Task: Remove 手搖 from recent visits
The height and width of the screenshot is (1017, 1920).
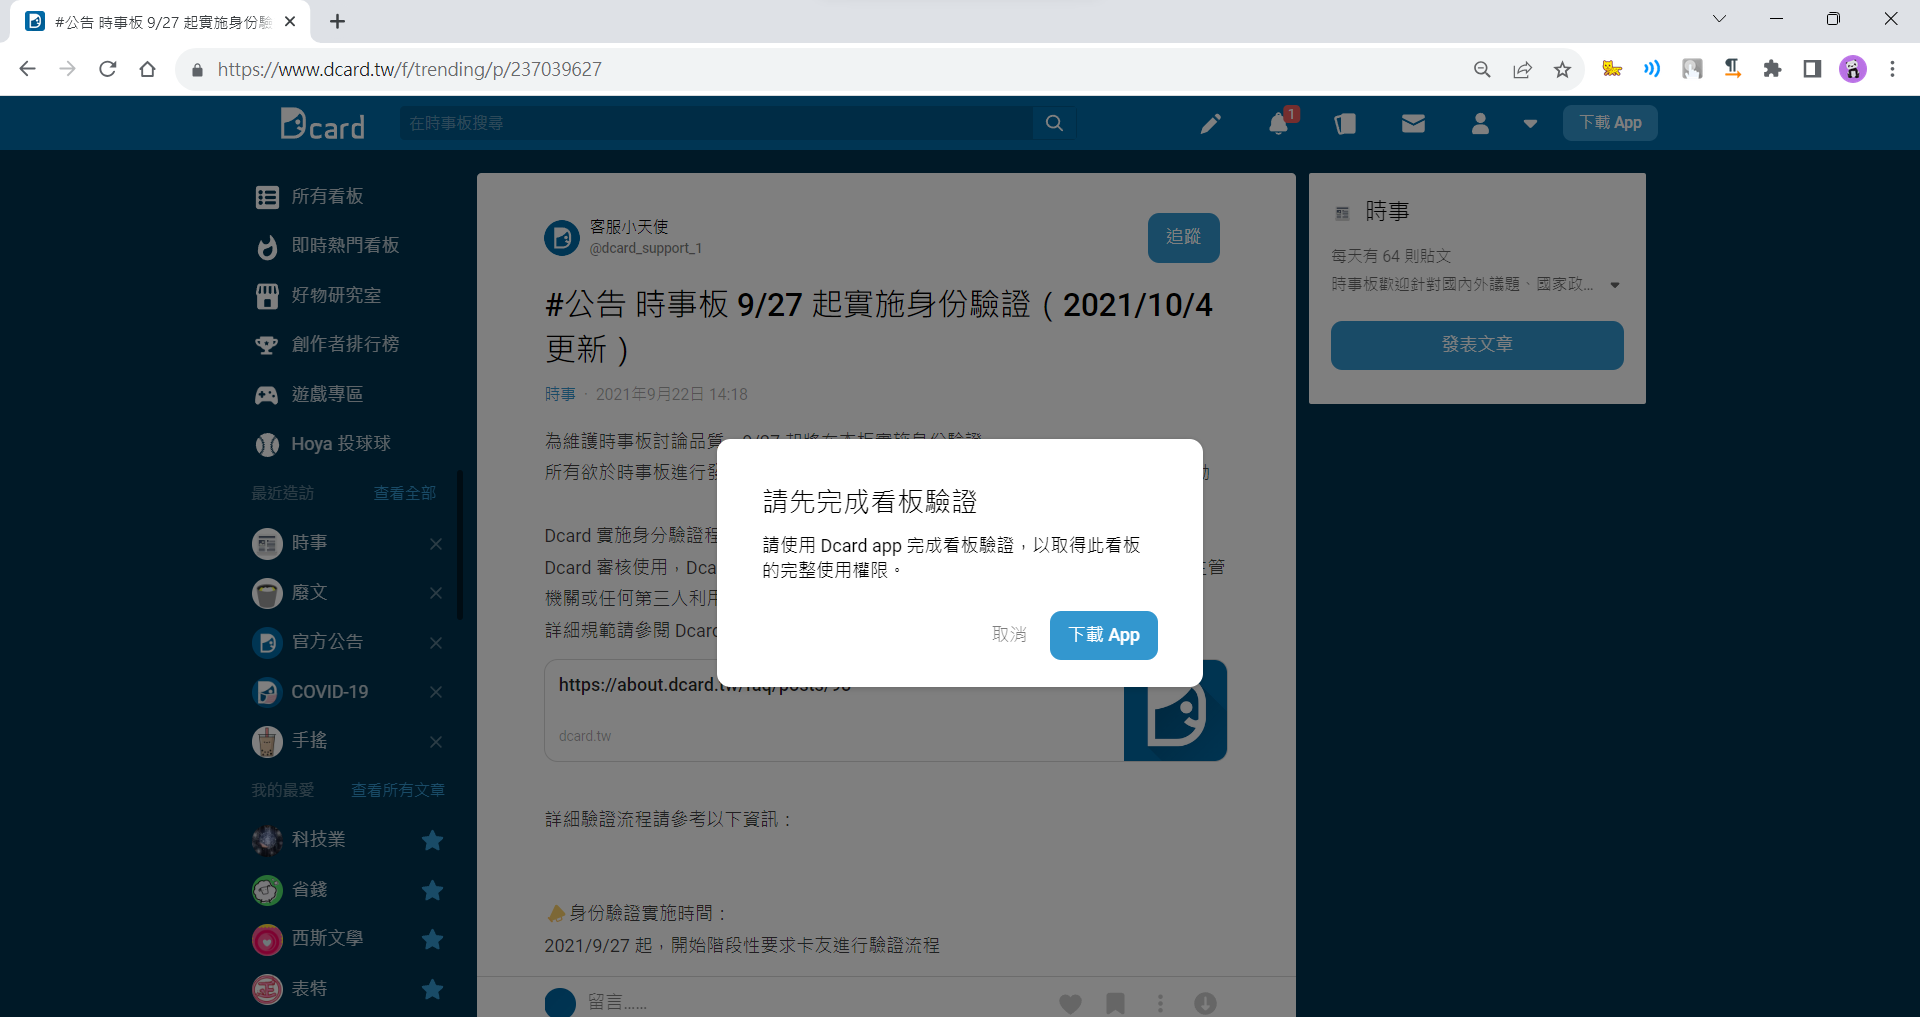Action: [436, 742]
